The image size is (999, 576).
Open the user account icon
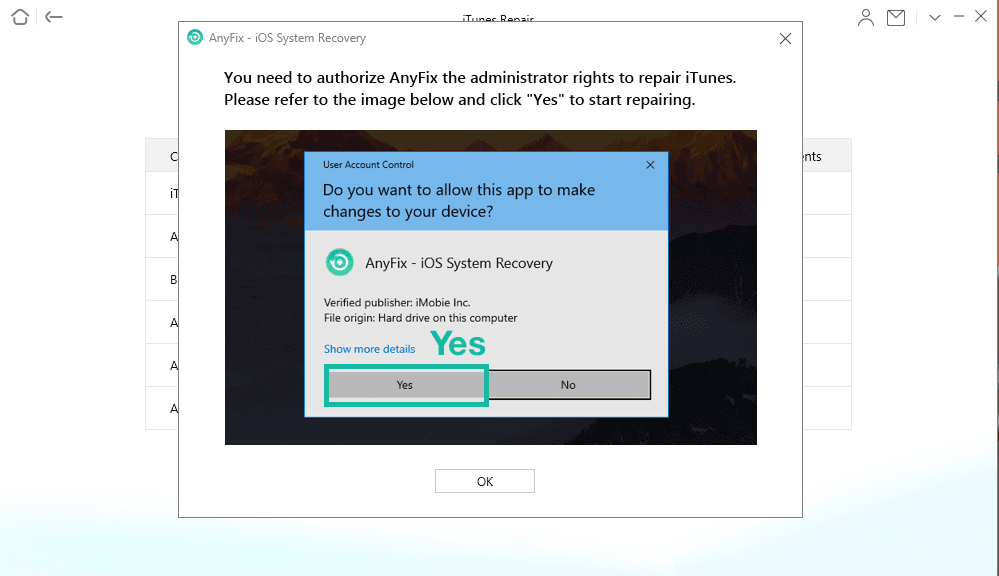(x=865, y=18)
